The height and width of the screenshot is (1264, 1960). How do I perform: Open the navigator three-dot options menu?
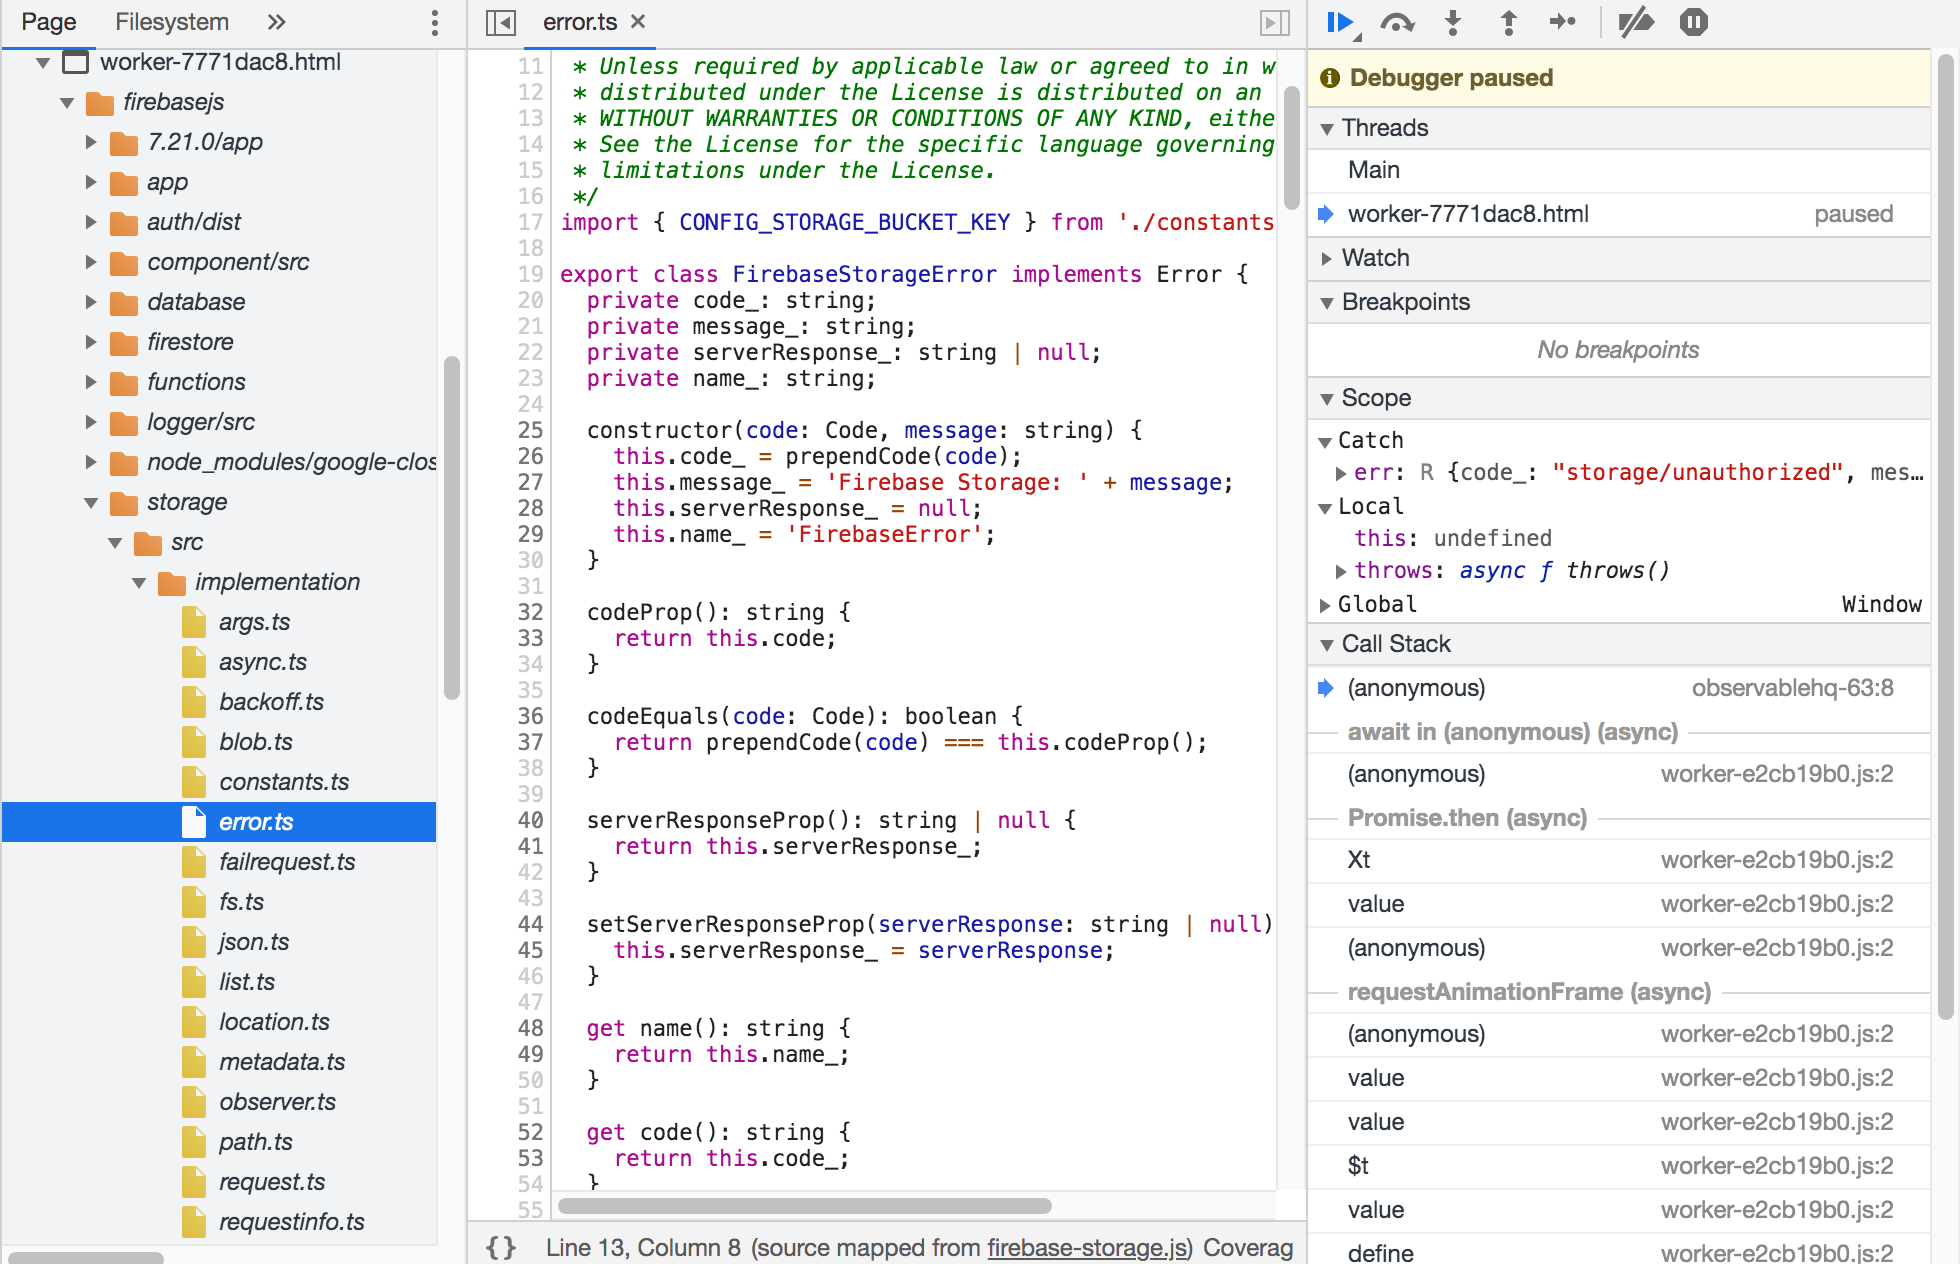pyautogui.click(x=434, y=22)
